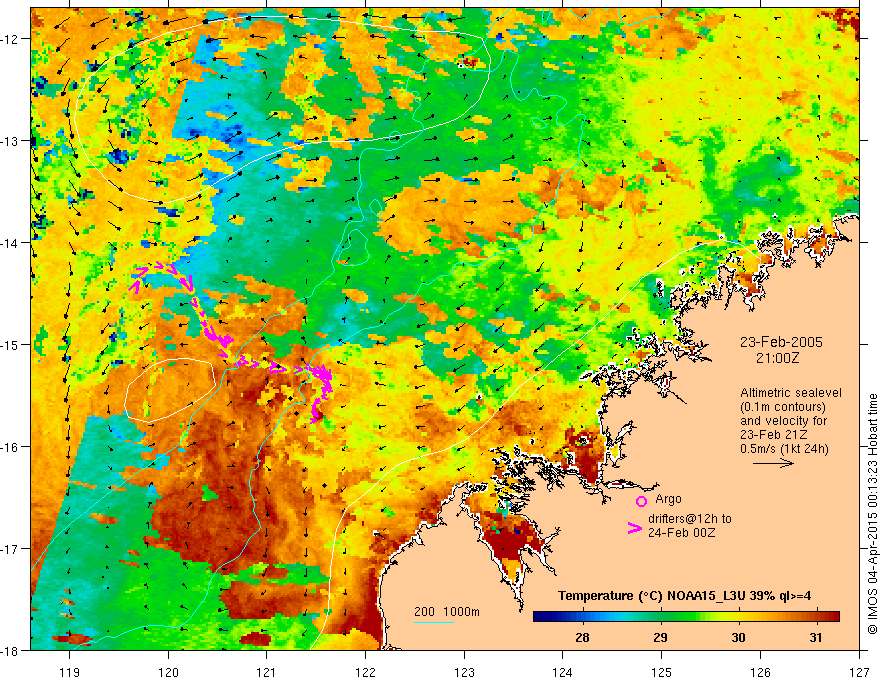Click the '-16' latitude axis label
Screen dimensions: 880x680
tap(10, 447)
